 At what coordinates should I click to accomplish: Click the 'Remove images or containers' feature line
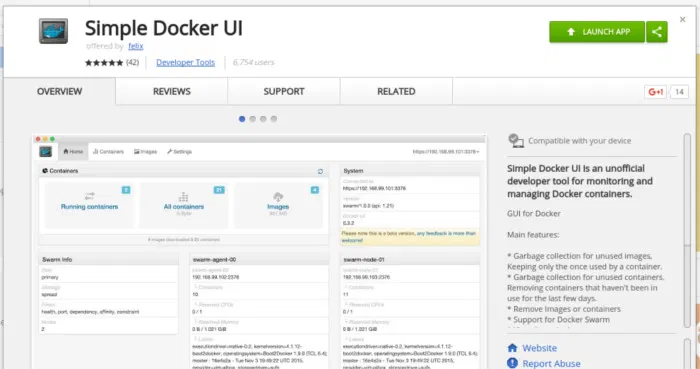point(564,309)
